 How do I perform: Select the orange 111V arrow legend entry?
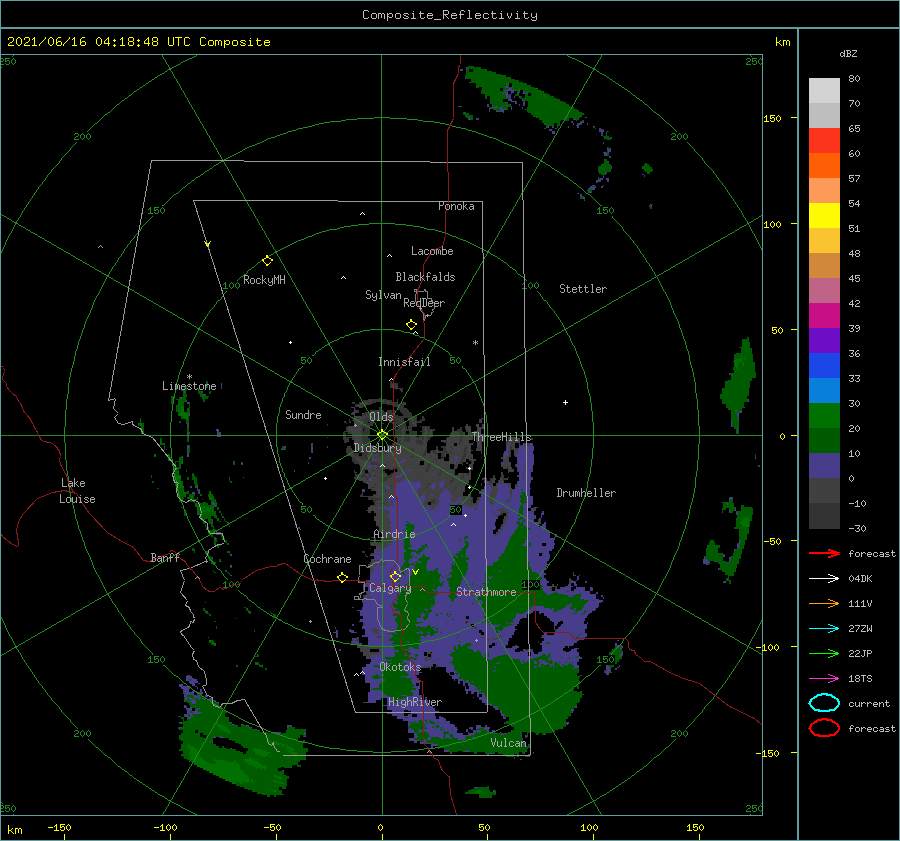(824, 603)
